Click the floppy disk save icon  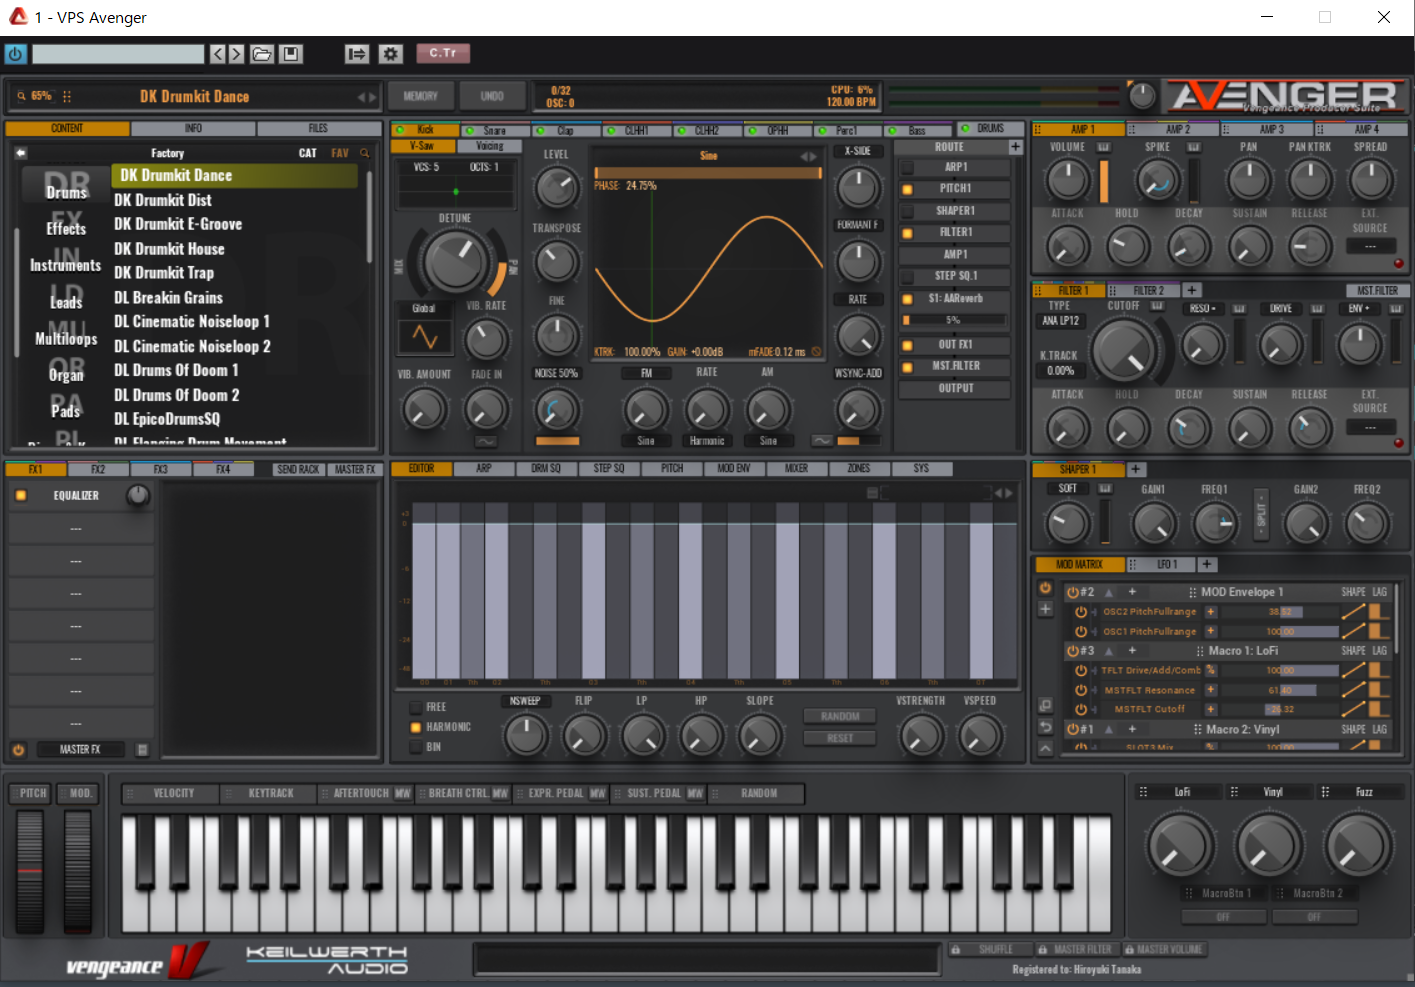click(291, 54)
